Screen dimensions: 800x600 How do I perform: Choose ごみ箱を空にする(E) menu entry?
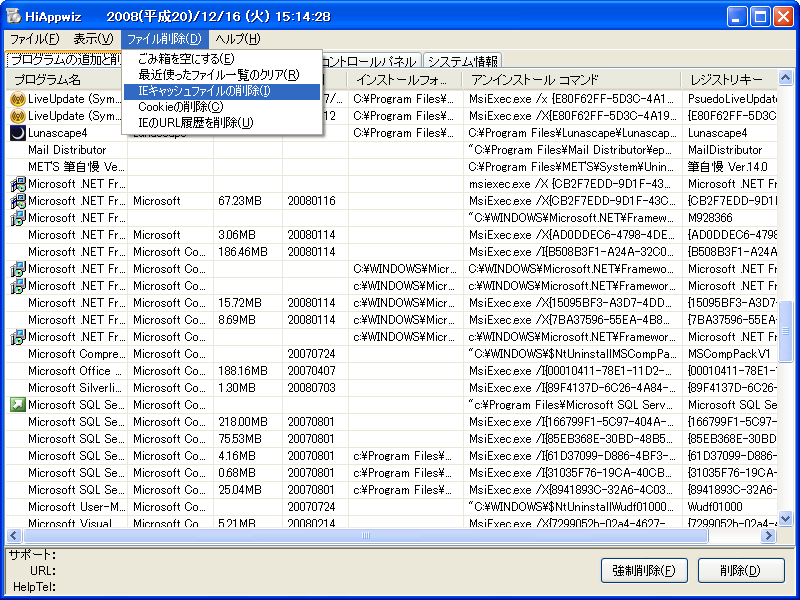click(221, 59)
